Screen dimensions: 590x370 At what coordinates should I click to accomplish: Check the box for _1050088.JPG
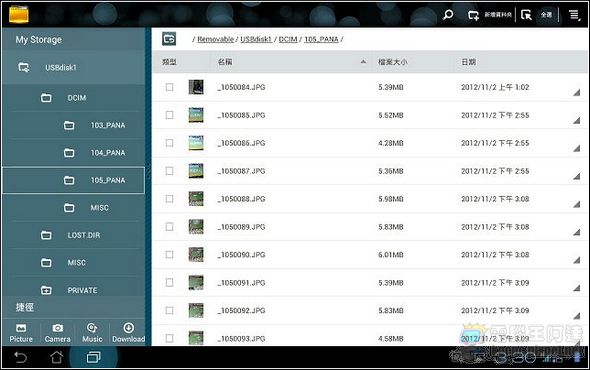[x=169, y=199]
